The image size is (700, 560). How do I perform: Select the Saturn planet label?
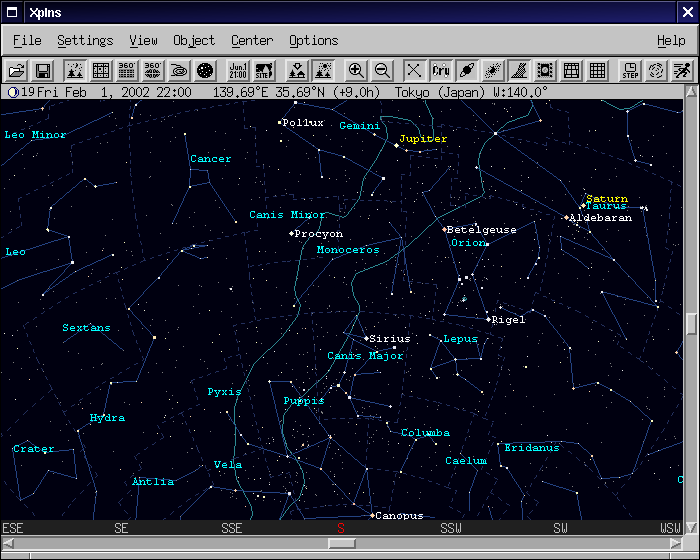(607, 198)
